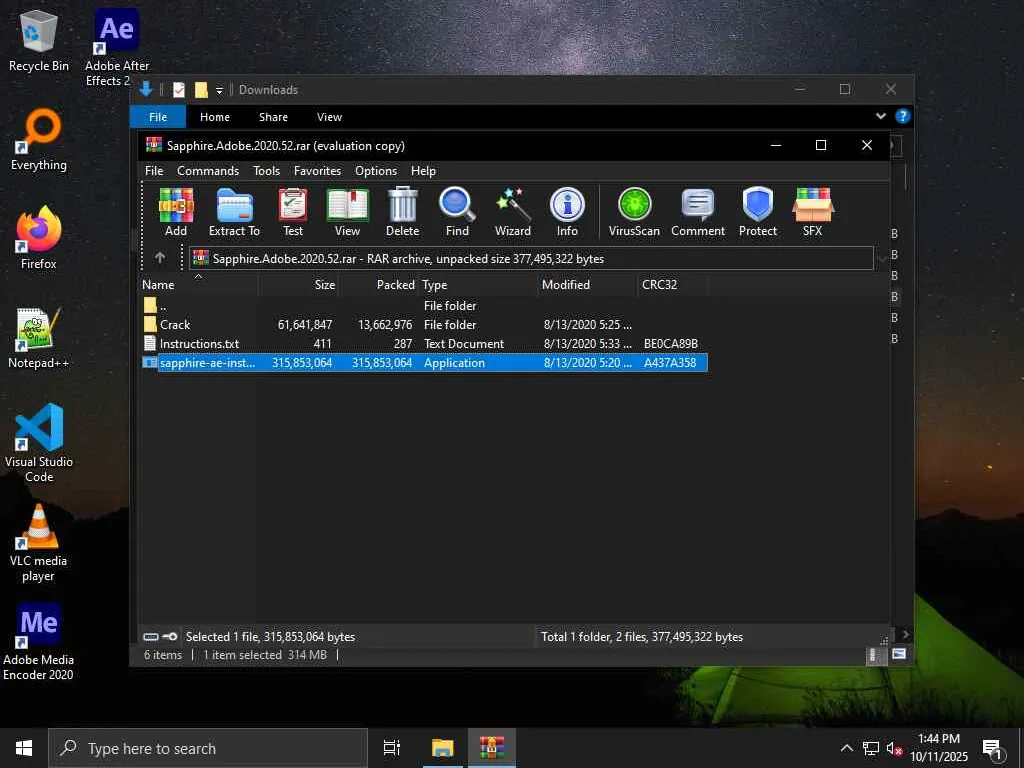Sort by the CRC32 column header

[673, 285]
